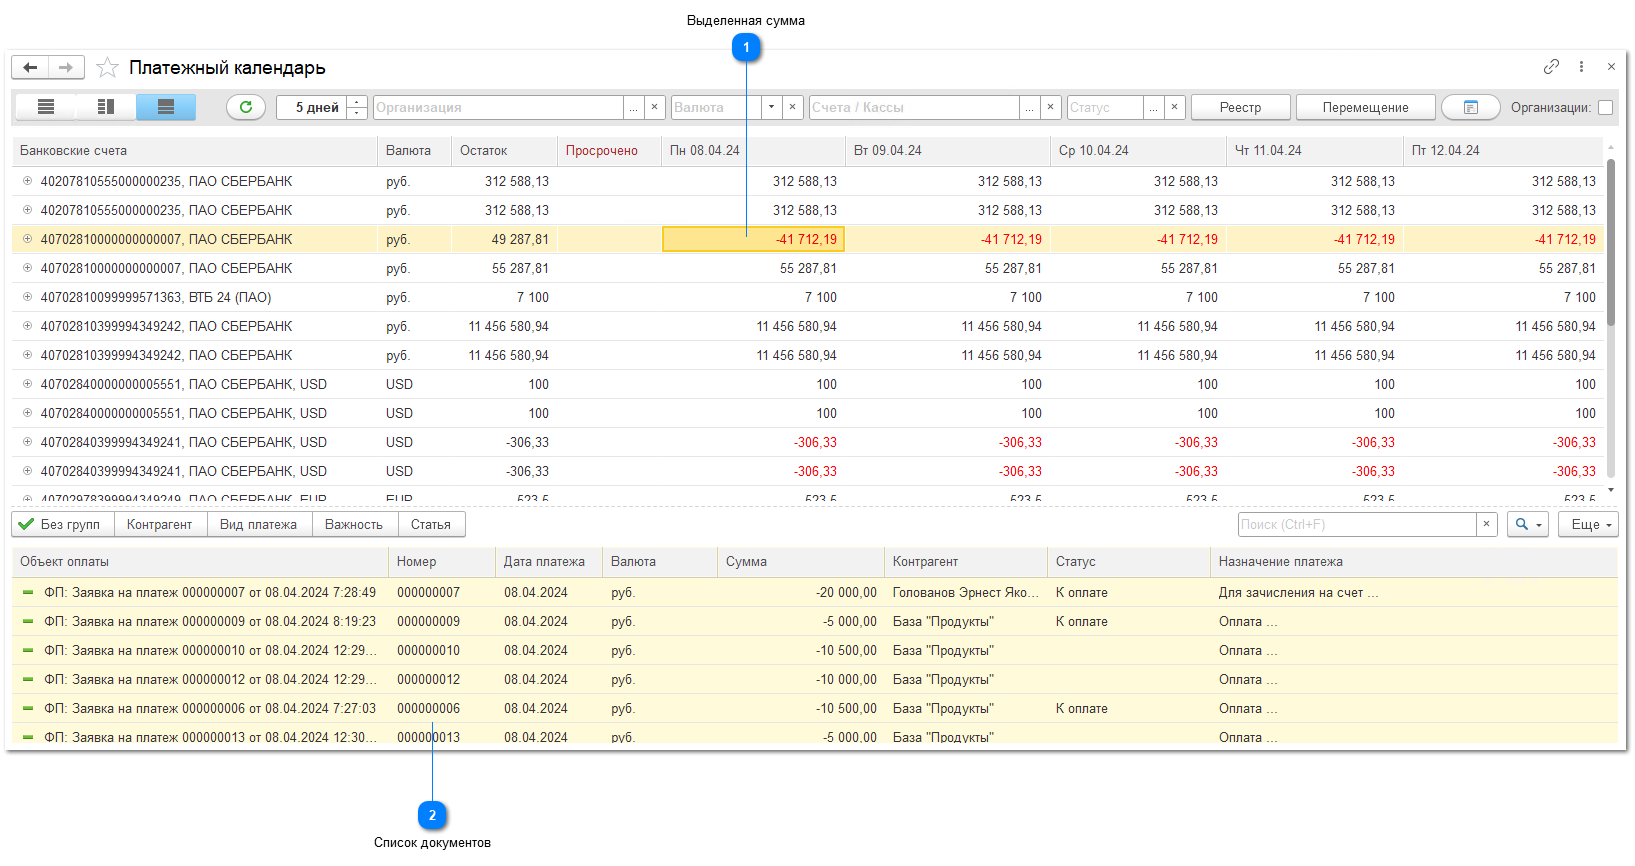Group documents by Вид платежа
The image size is (1635, 866).
[259, 524]
